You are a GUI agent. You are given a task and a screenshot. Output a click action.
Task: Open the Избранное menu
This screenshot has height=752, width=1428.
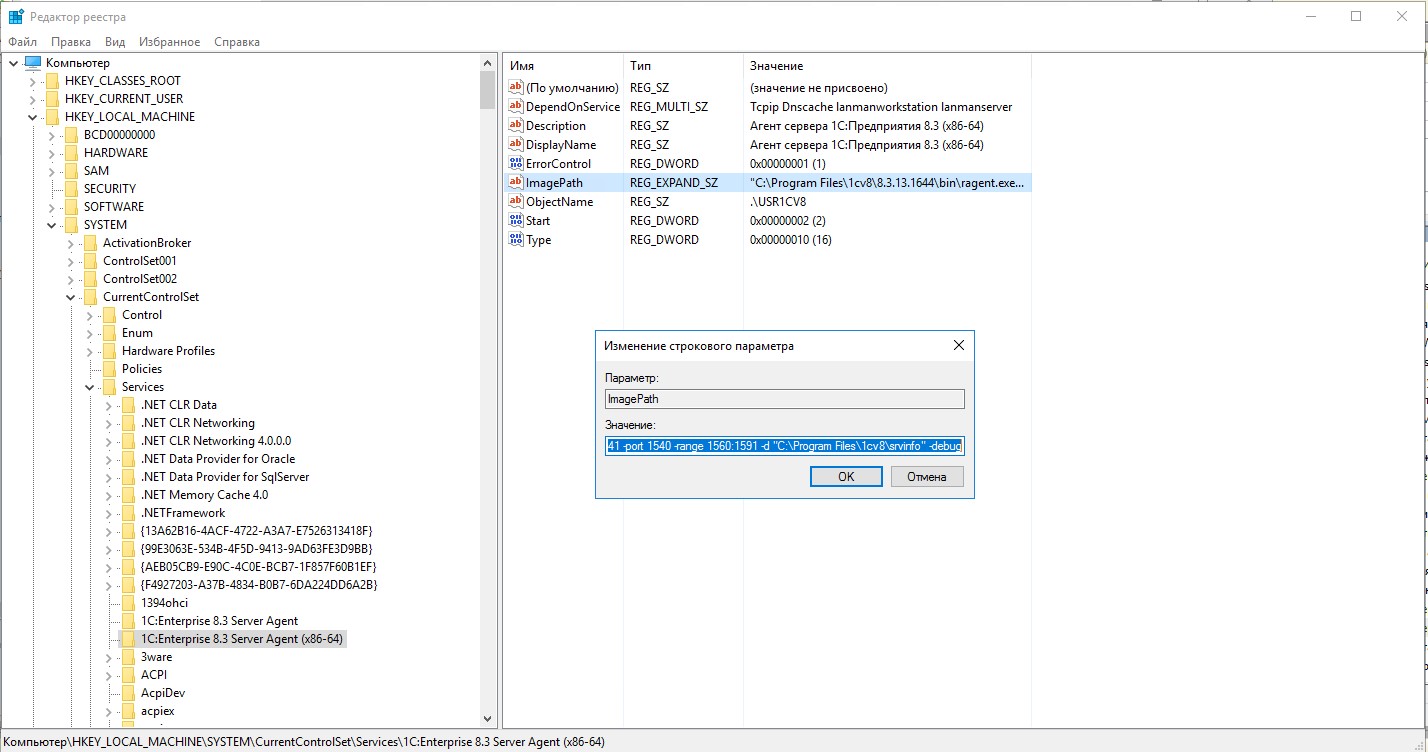point(170,42)
